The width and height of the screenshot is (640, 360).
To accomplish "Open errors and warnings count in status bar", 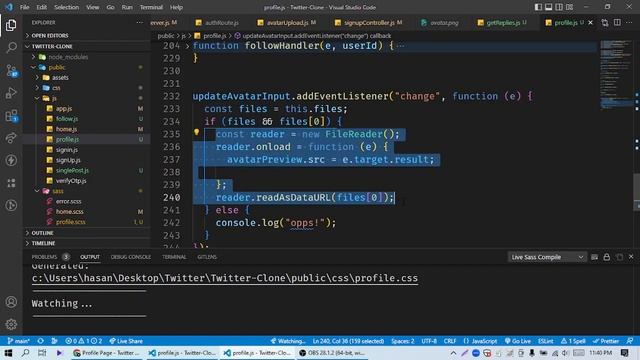I will [84, 341].
